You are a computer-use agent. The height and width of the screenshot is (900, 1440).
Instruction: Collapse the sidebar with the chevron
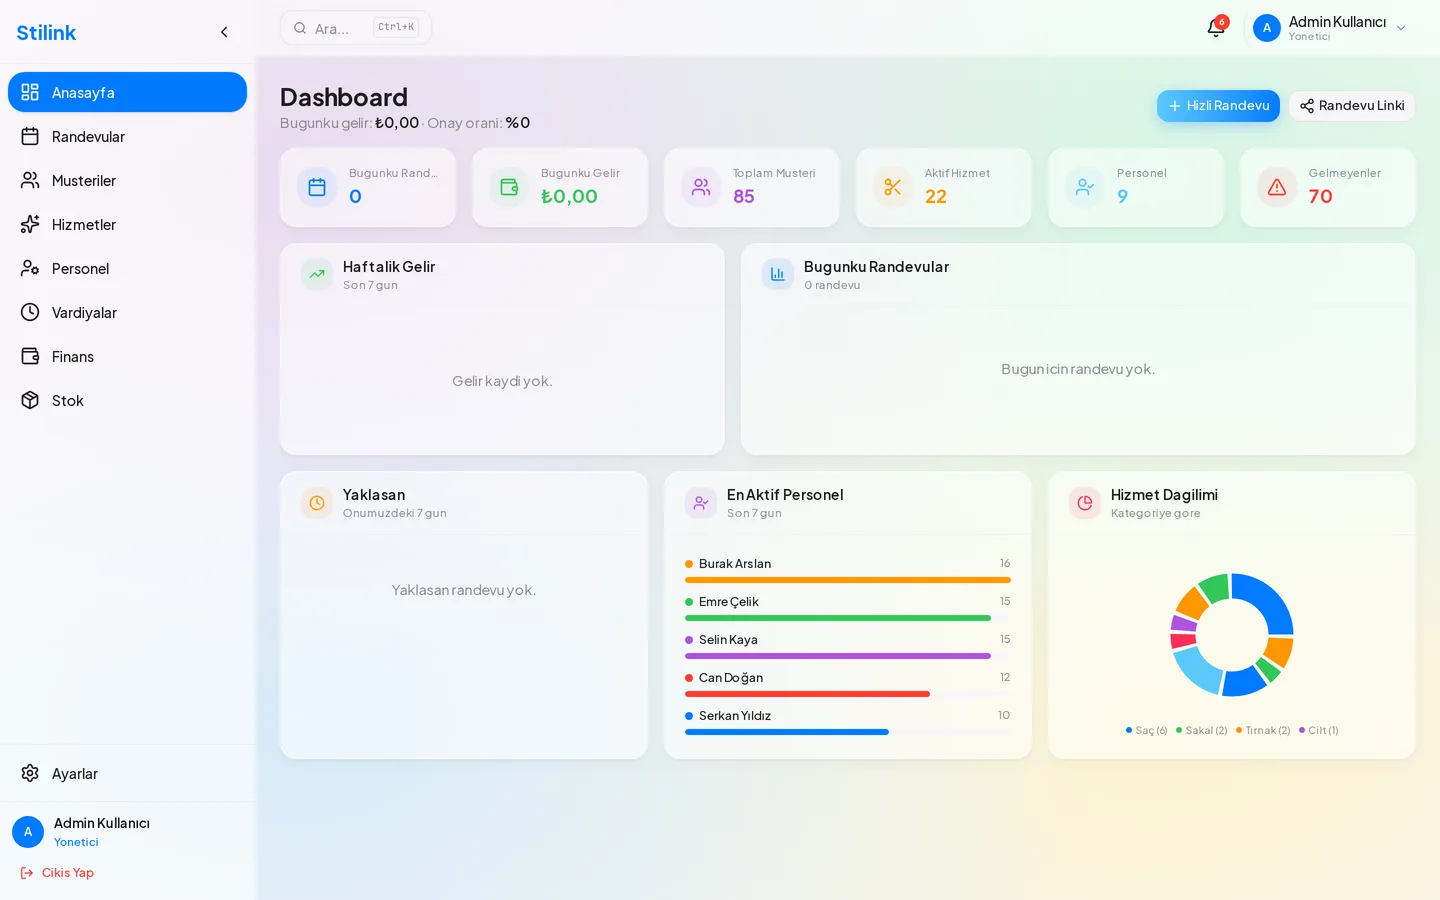(x=224, y=32)
